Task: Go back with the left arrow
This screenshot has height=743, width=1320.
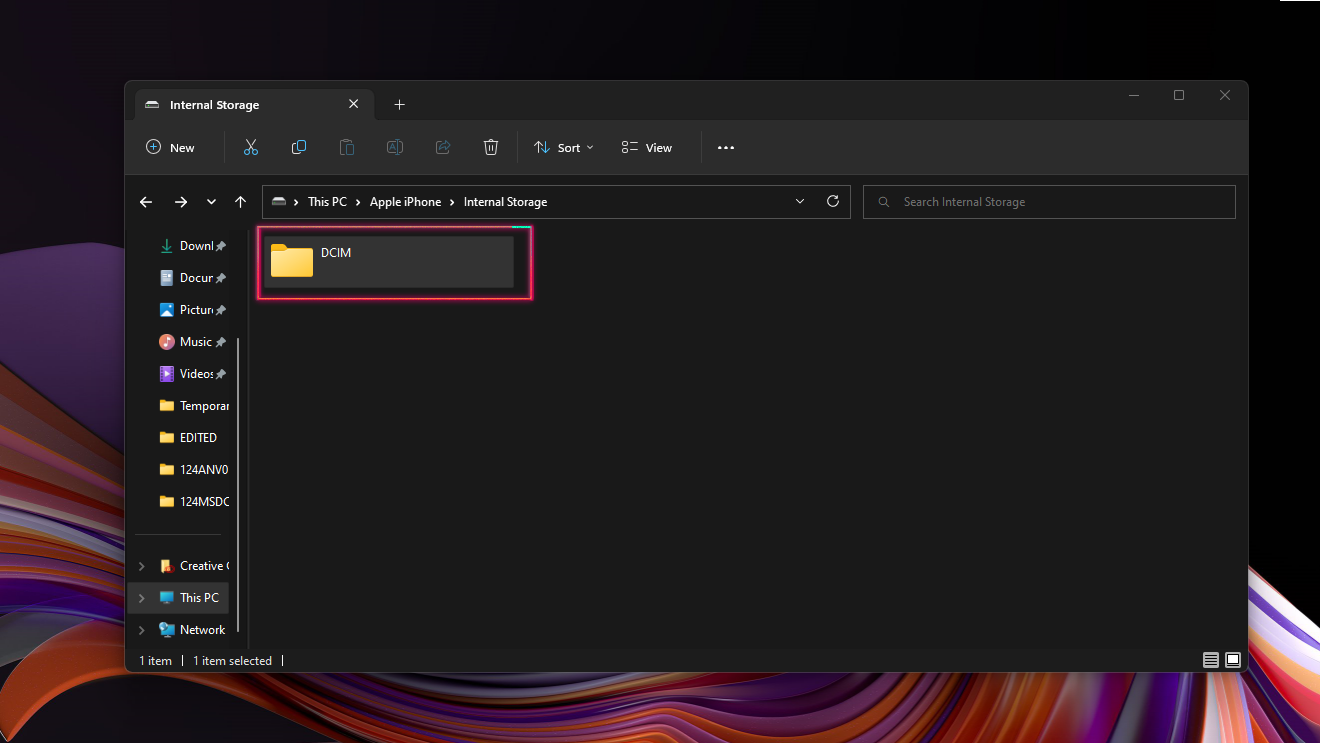Action: [x=146, y=202]
